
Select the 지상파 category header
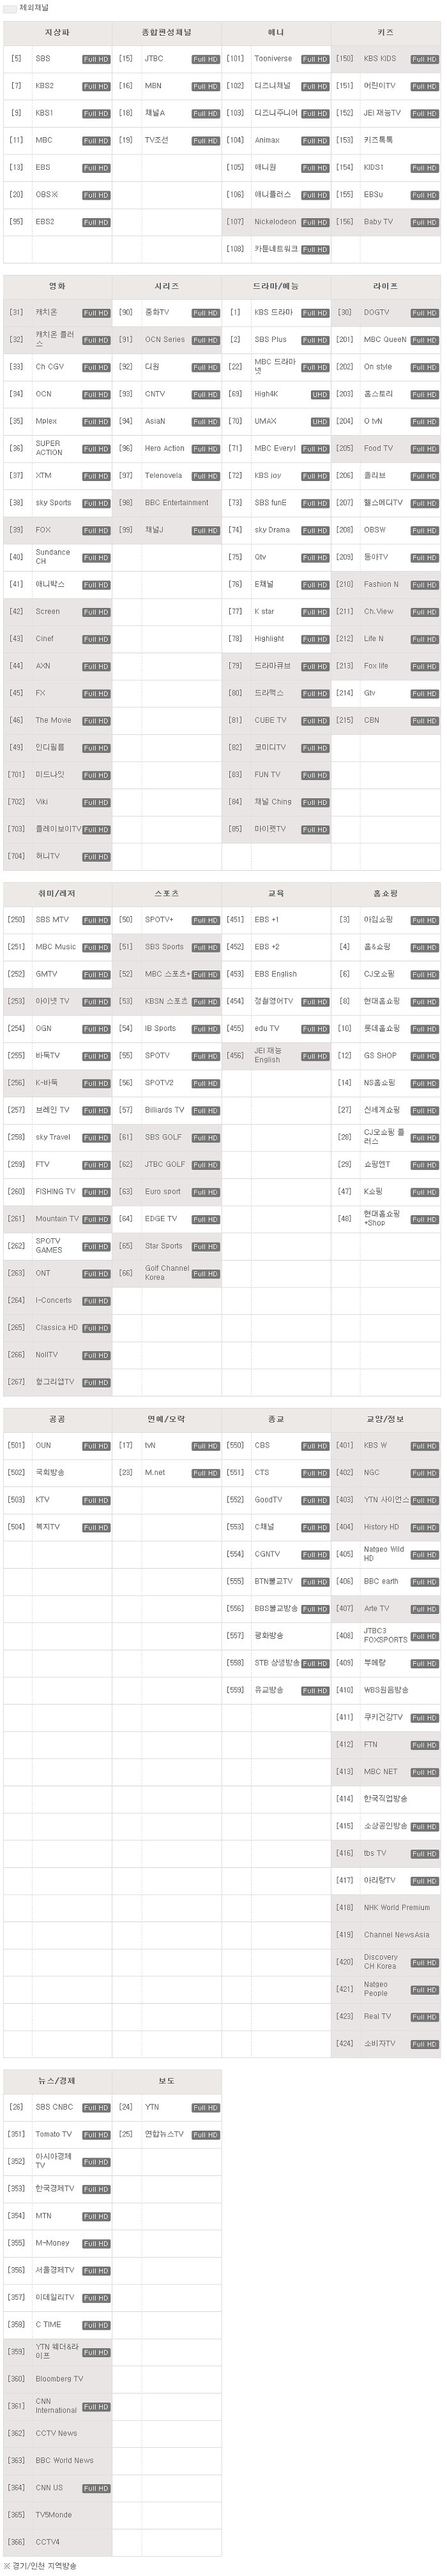click(57, 33)
